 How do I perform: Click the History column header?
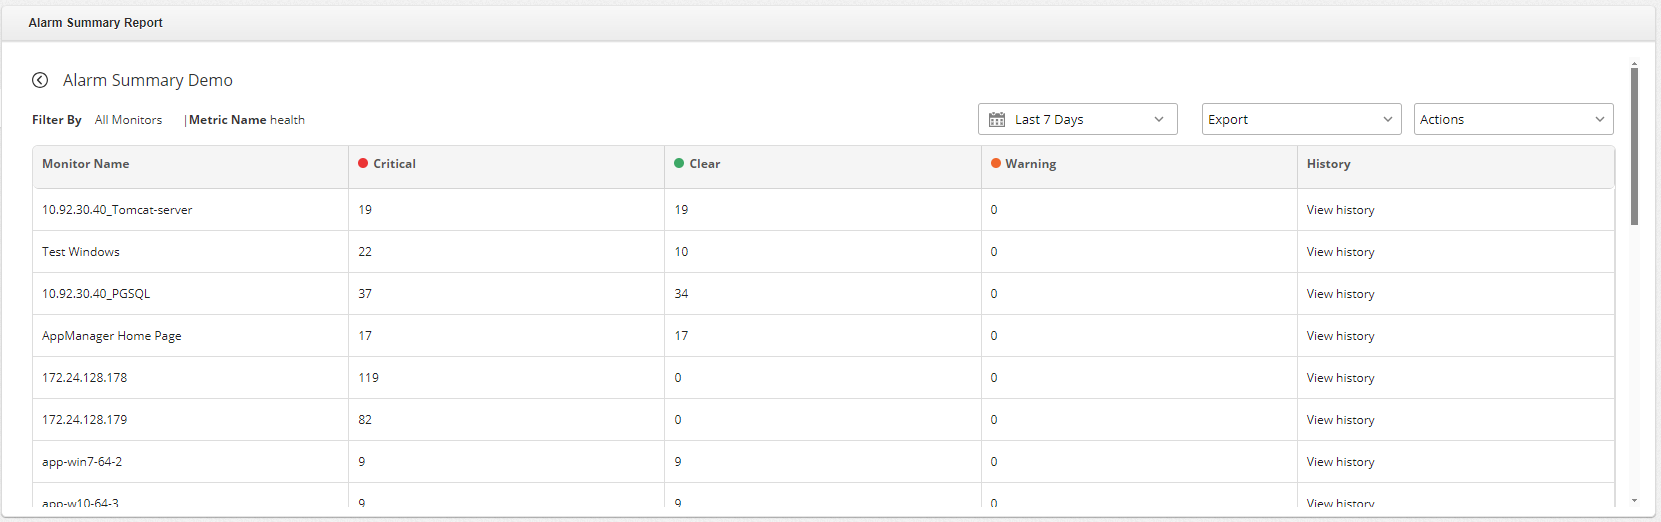pos(1328,164)
